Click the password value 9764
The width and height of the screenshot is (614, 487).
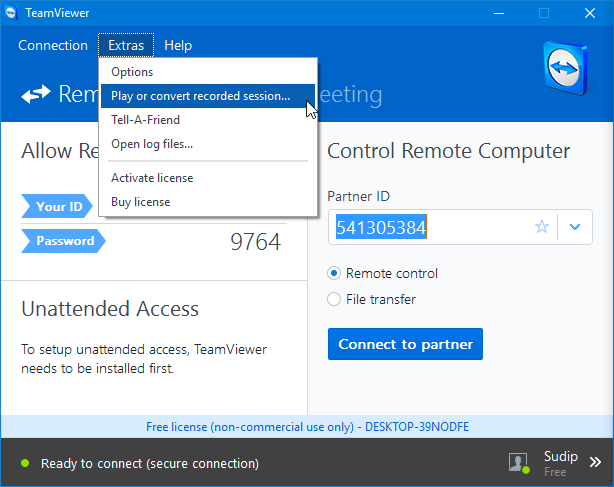(x=255, y=242)
